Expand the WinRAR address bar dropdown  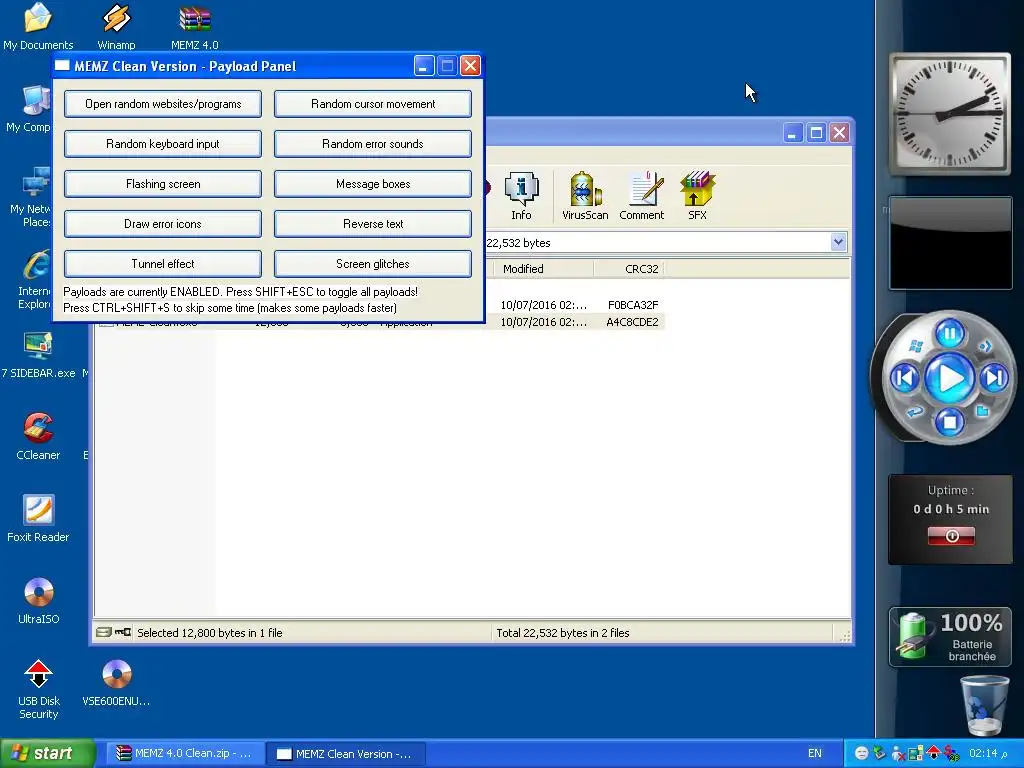coord(838,242)
